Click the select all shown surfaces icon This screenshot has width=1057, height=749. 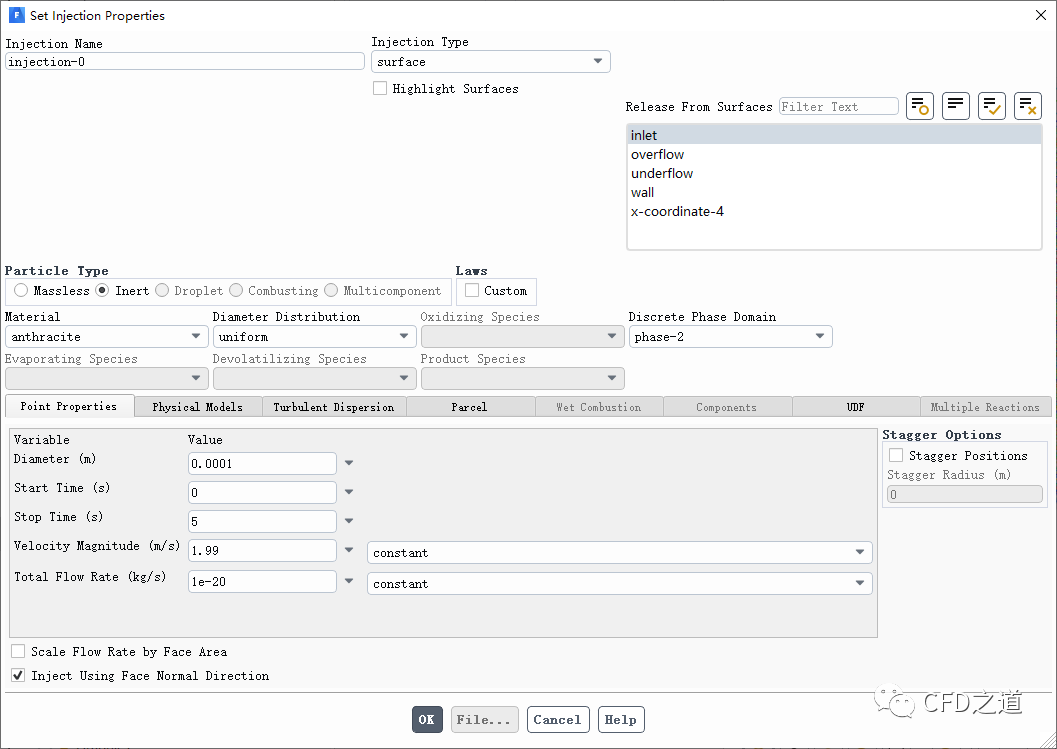pos(992,106)
